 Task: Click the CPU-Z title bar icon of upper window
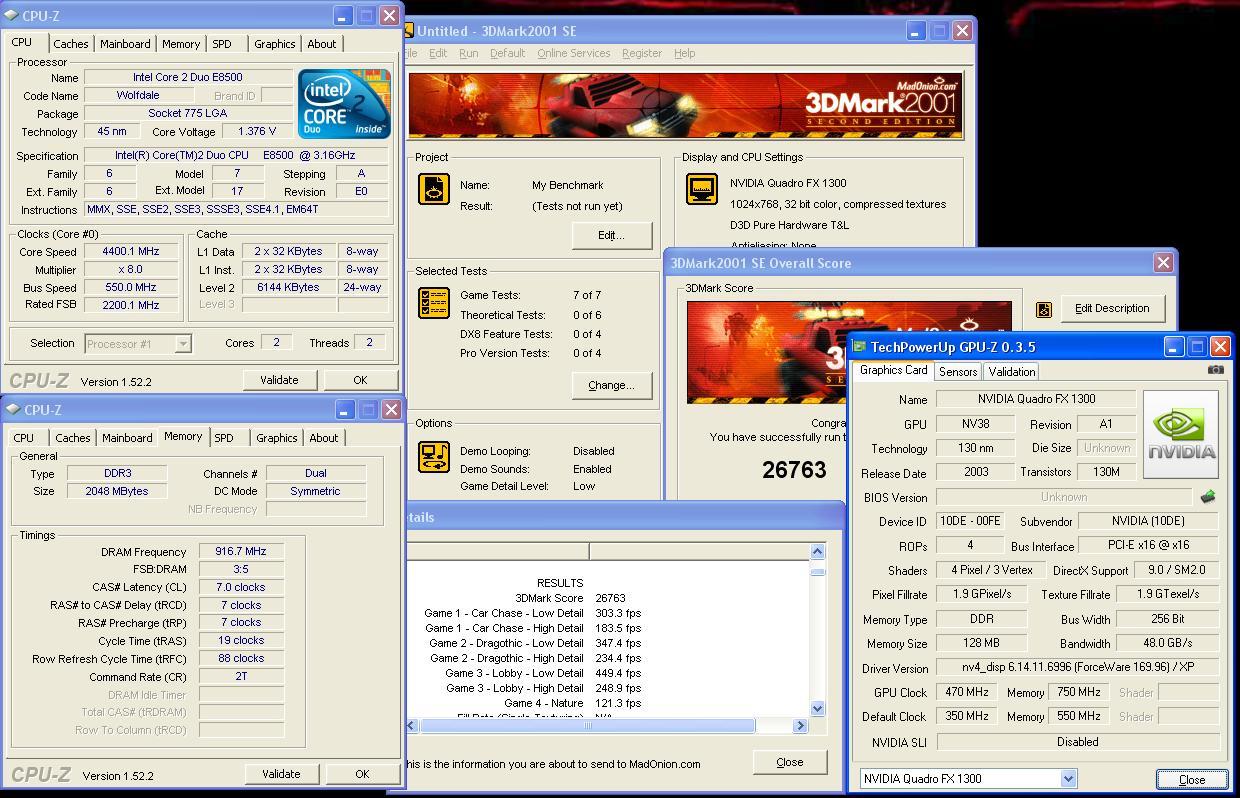(12, 16)
